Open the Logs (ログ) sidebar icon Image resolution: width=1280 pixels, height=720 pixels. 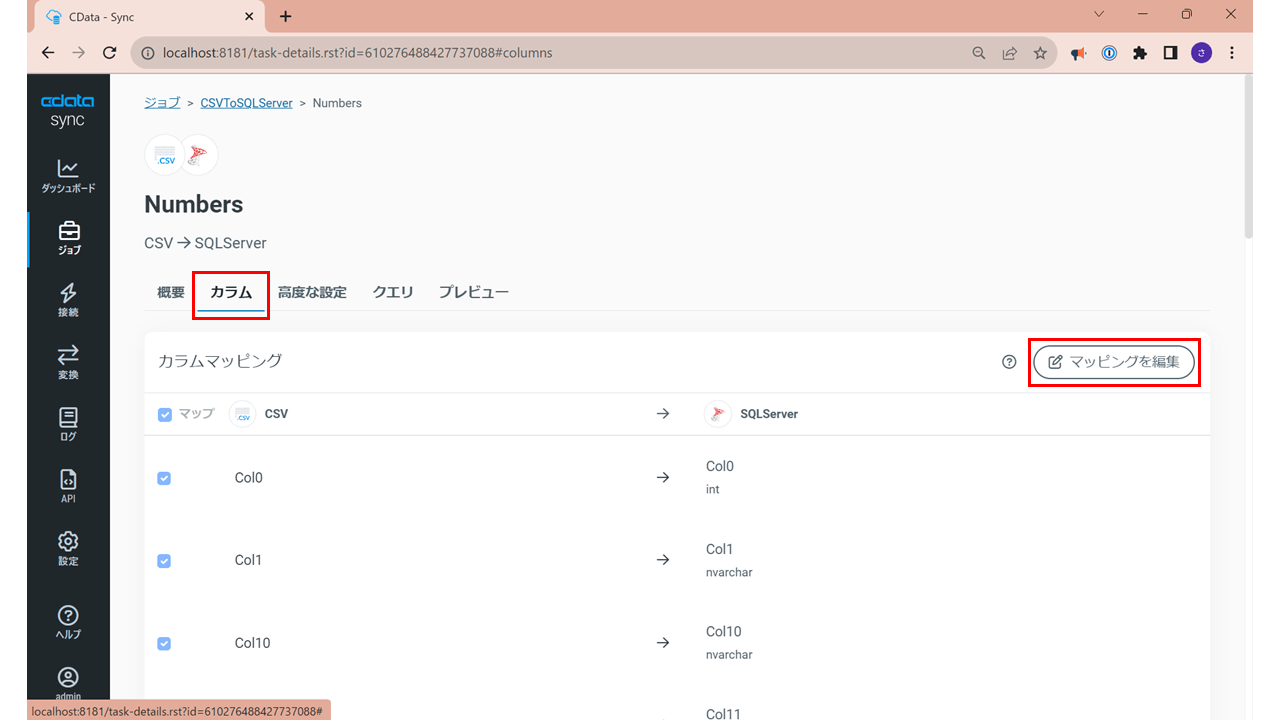68,424
